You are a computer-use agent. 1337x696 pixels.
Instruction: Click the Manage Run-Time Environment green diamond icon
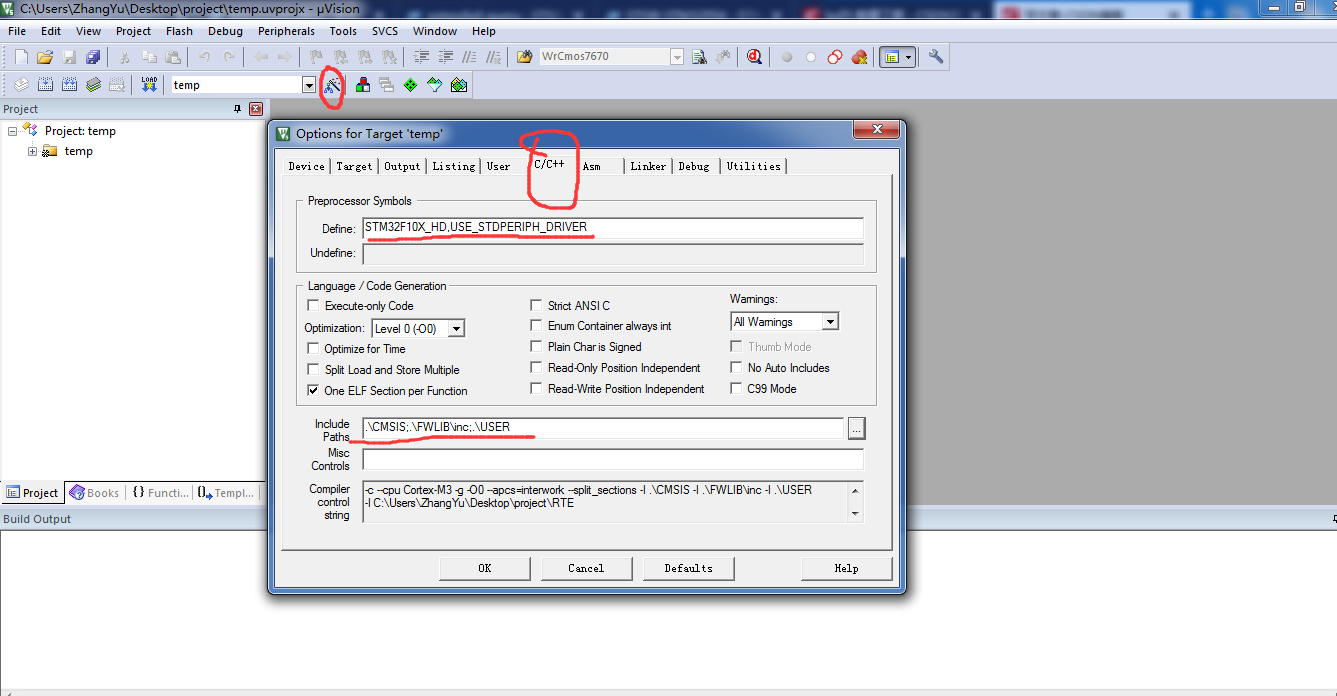[x=411, y=85]
